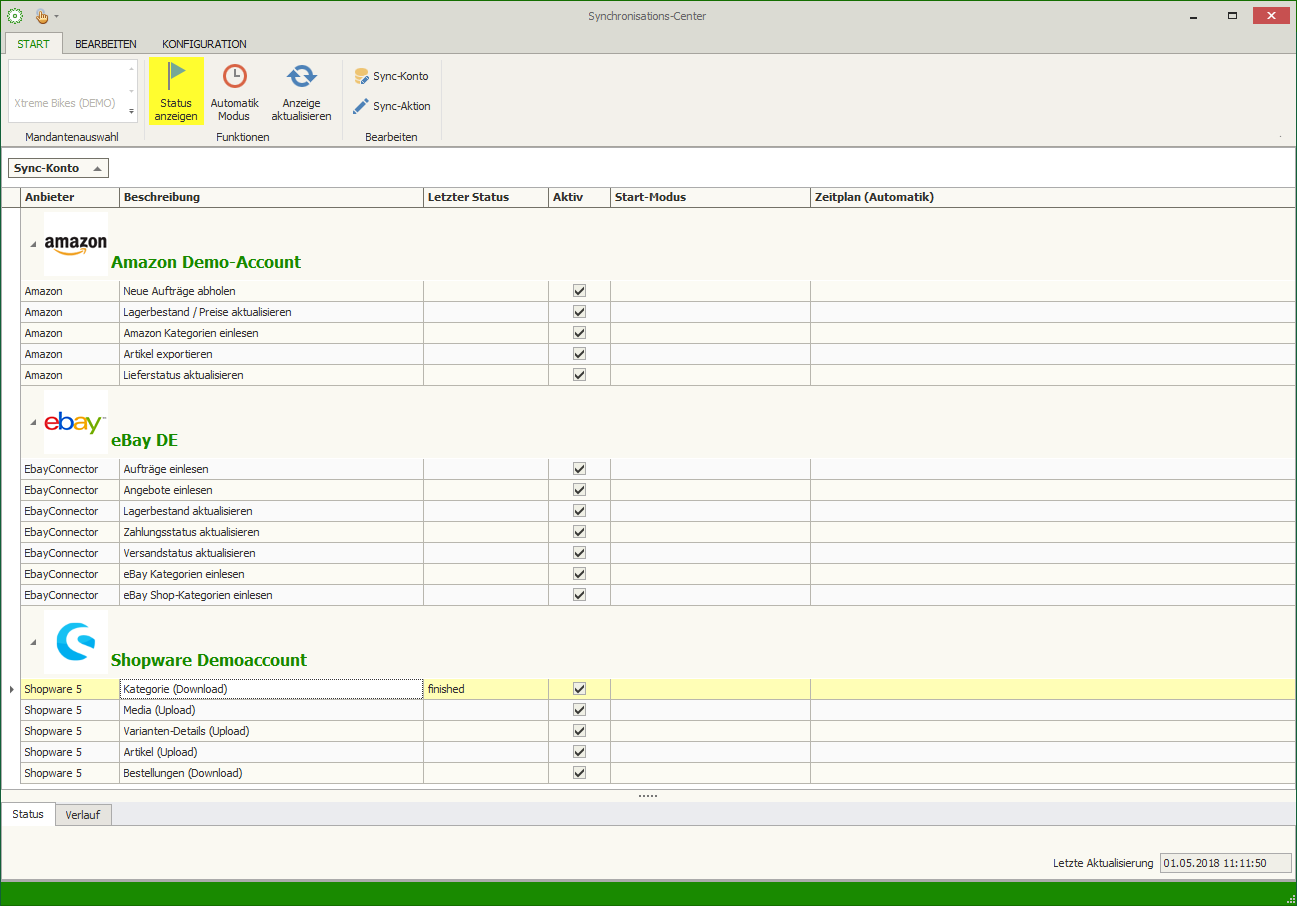Click Amazon Demo-Account group title

click(206, 262)
